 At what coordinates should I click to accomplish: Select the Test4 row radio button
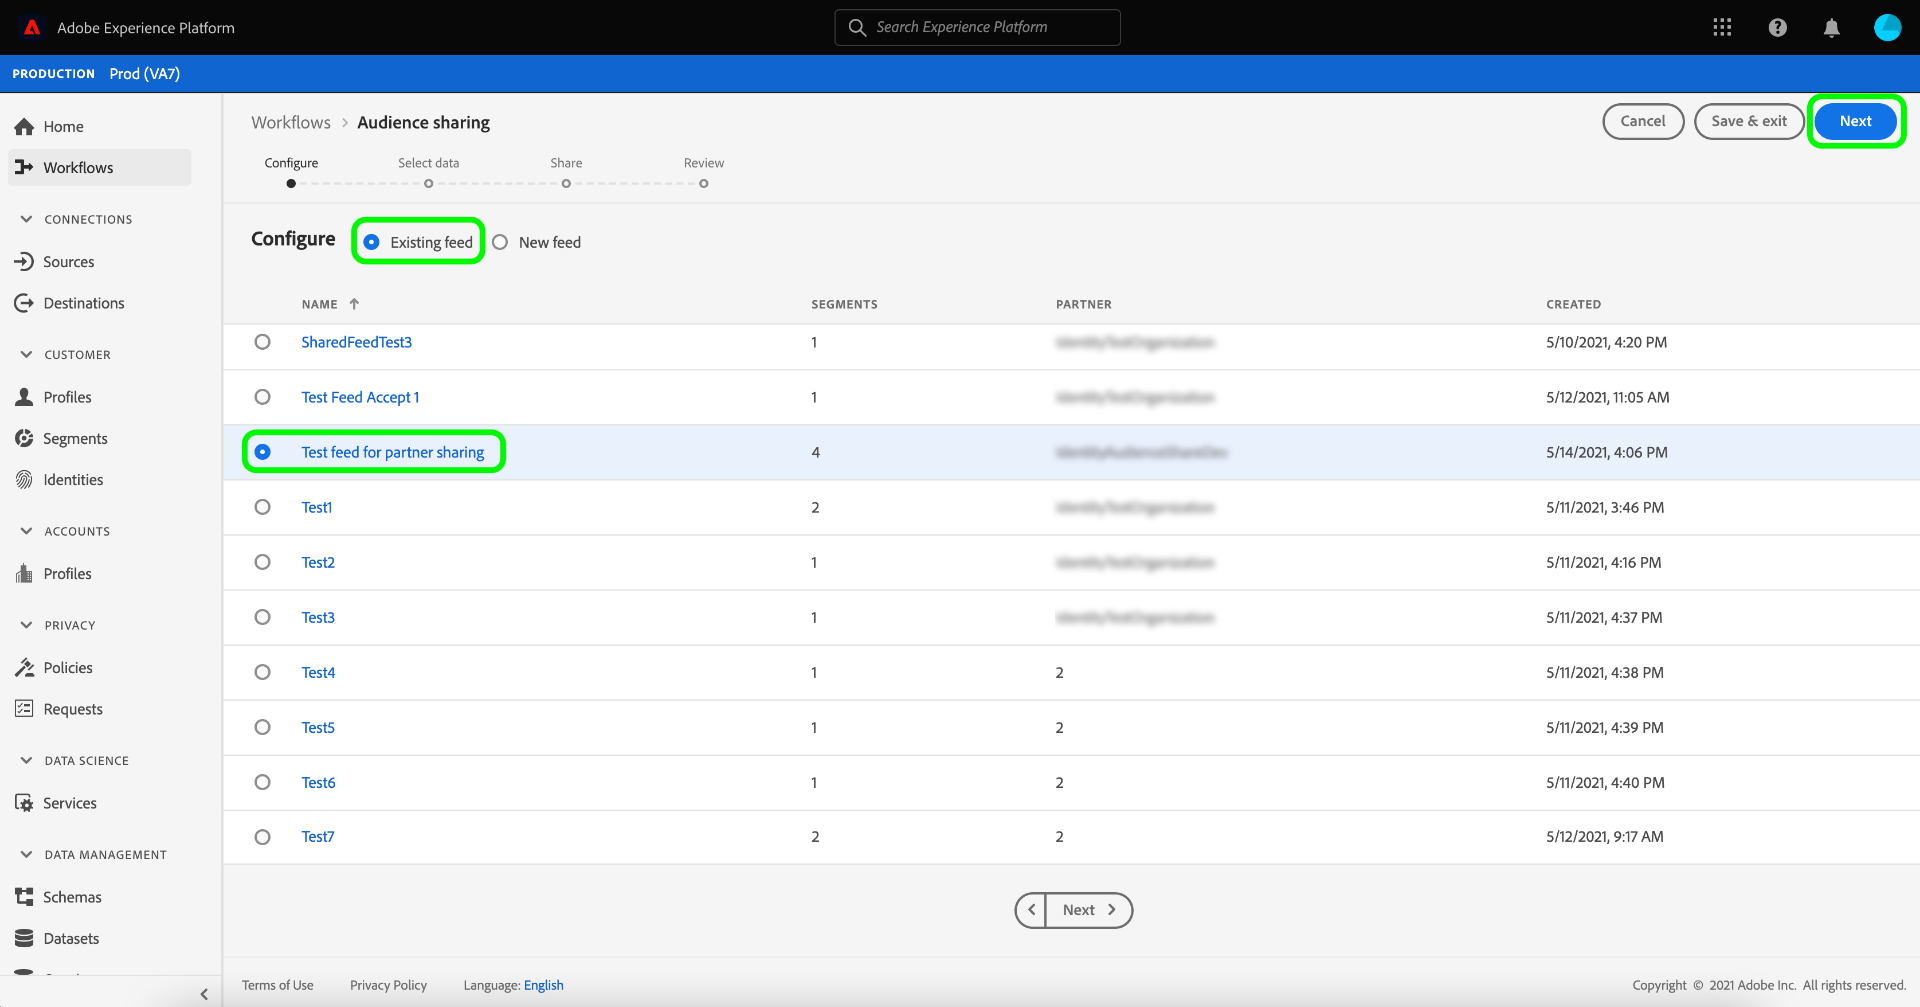pyautogui.click(x=262, y=672)
